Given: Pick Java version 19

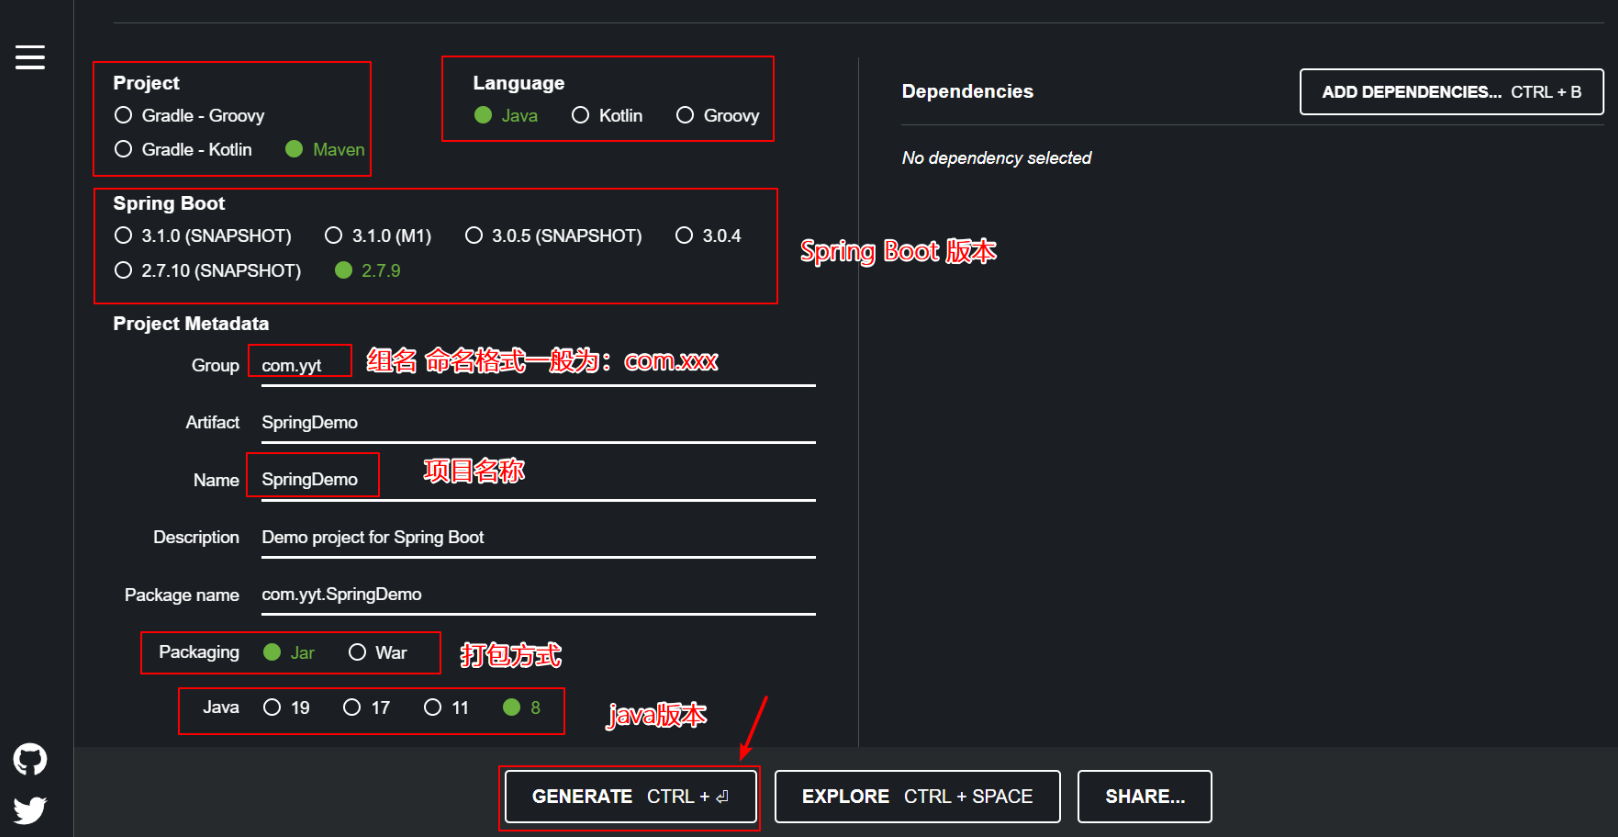Looking at the screenshot, I should click(287, 708).
